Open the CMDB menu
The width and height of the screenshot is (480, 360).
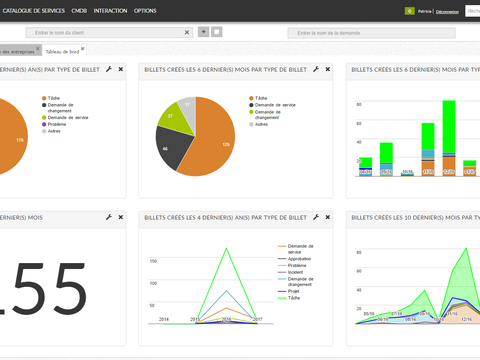tap(79, 11)
